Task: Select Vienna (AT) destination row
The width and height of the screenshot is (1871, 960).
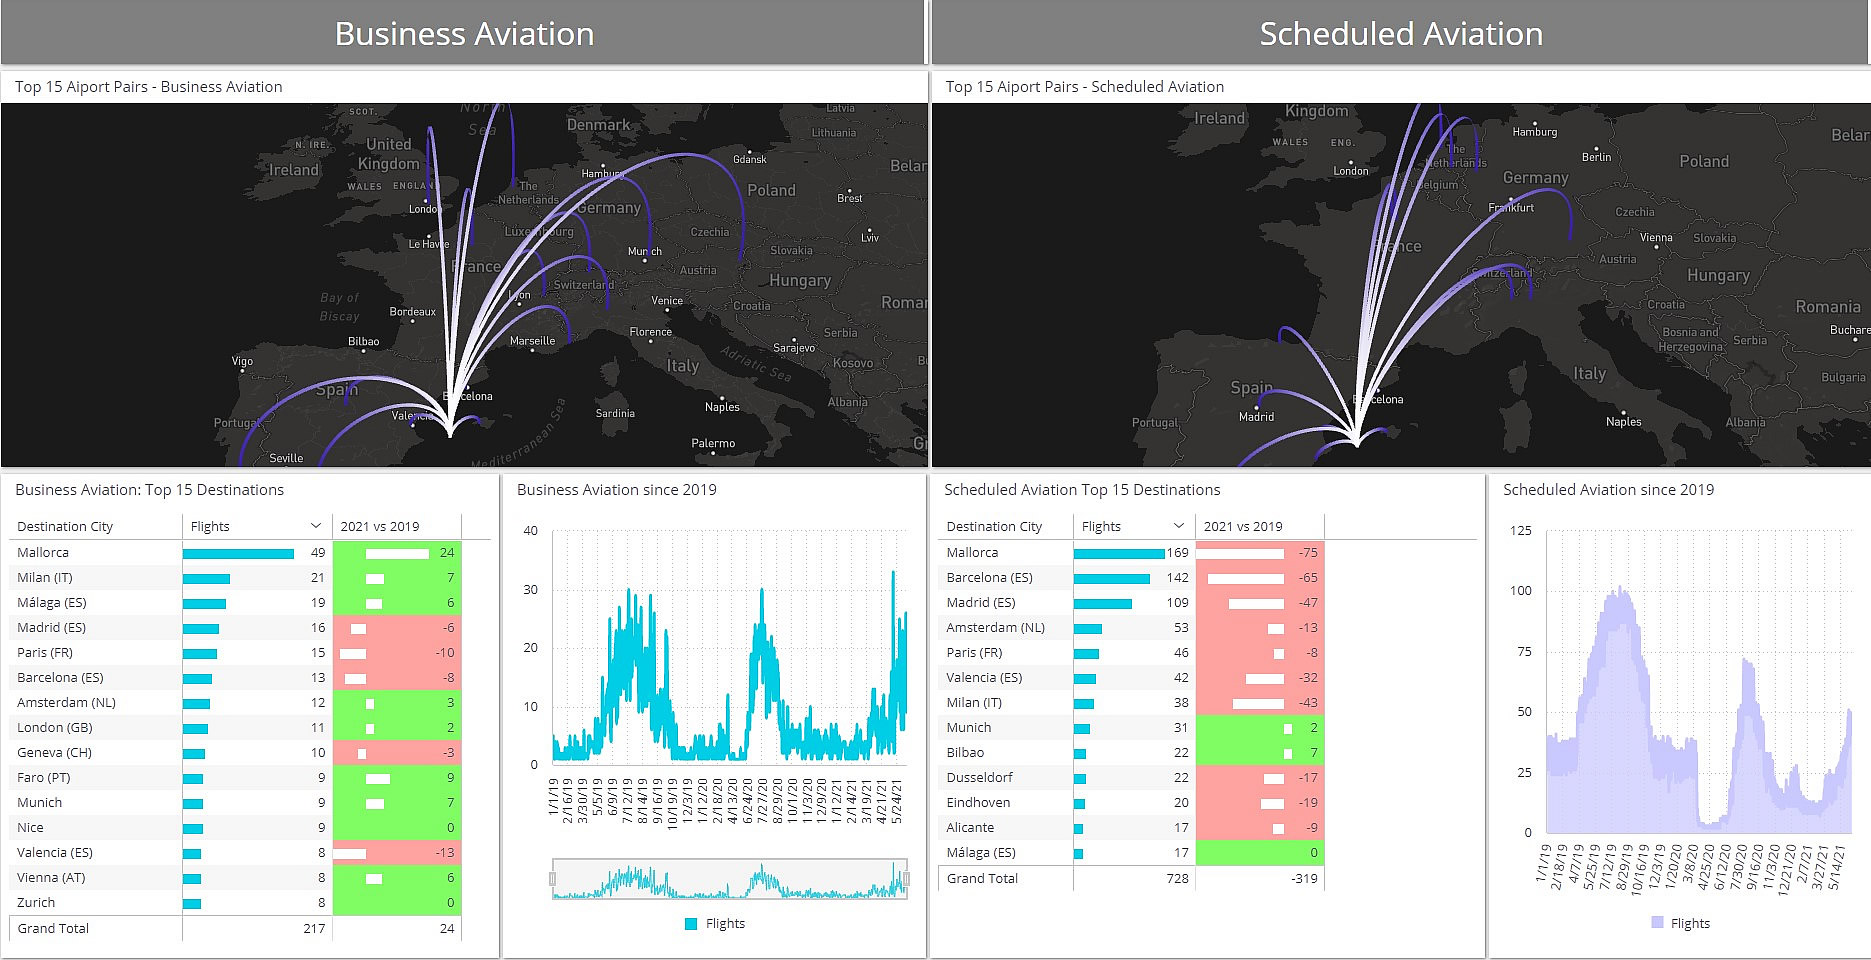Action: point(236,877)
